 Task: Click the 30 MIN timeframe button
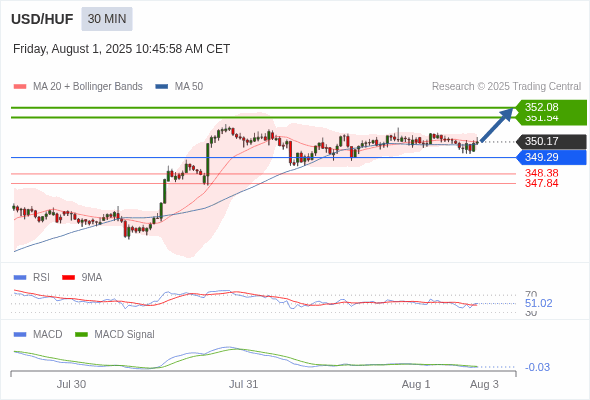pos(107,19)
